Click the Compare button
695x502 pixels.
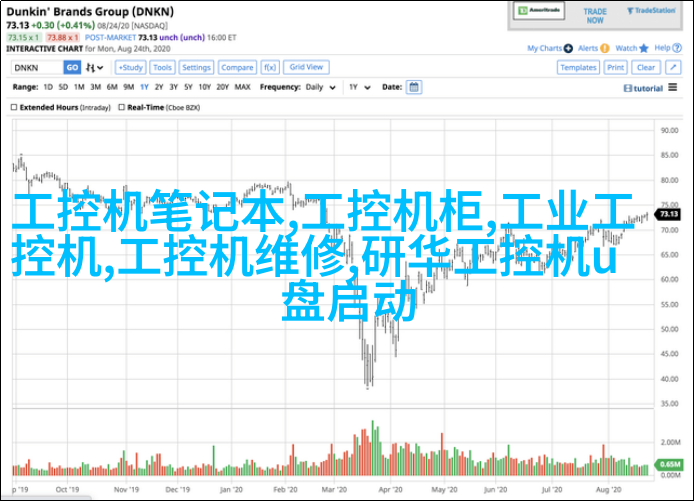(x=237, y=67)
